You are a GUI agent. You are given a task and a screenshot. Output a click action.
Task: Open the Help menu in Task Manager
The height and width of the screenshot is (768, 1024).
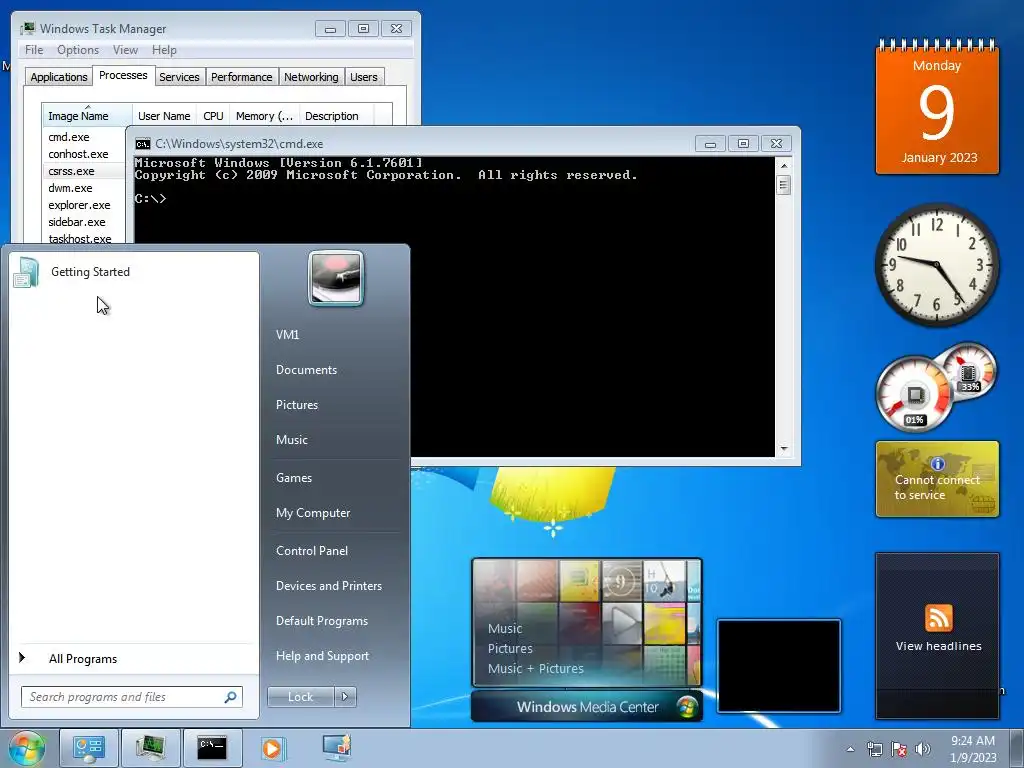coord(164,50)
